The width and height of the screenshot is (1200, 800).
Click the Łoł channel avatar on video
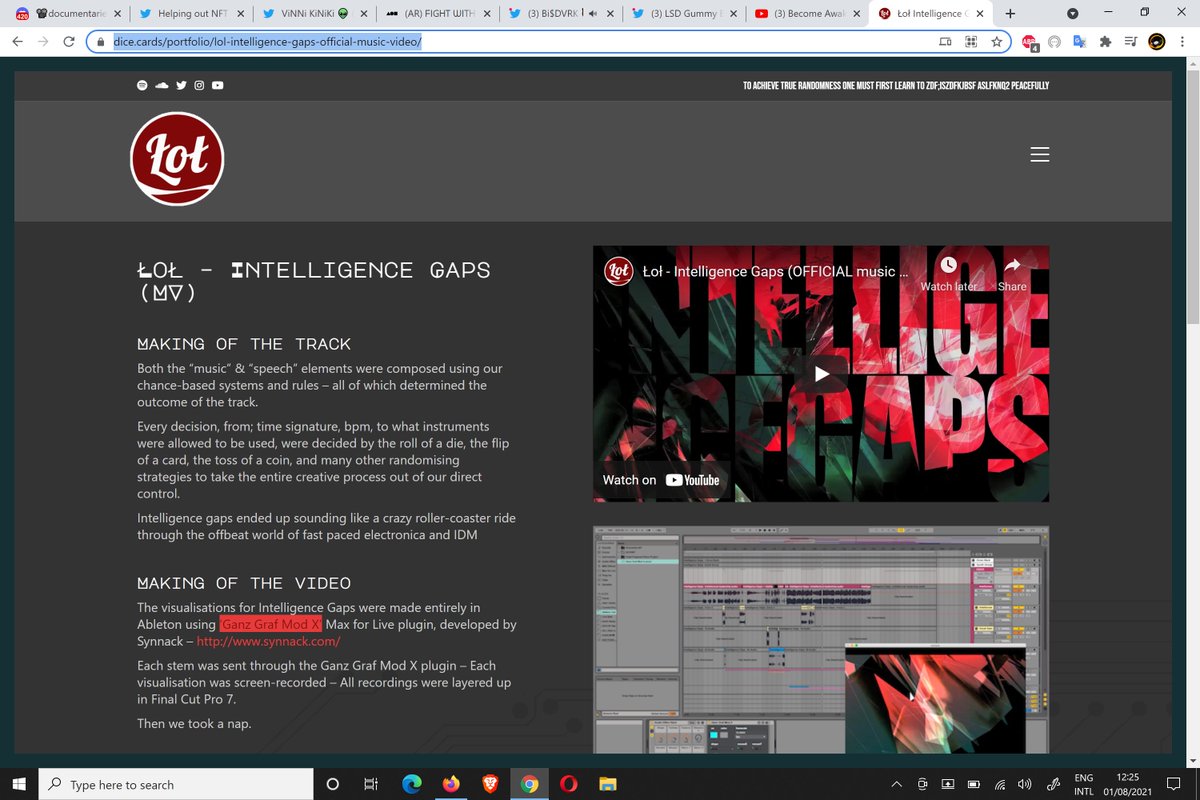tap(619, 271)
